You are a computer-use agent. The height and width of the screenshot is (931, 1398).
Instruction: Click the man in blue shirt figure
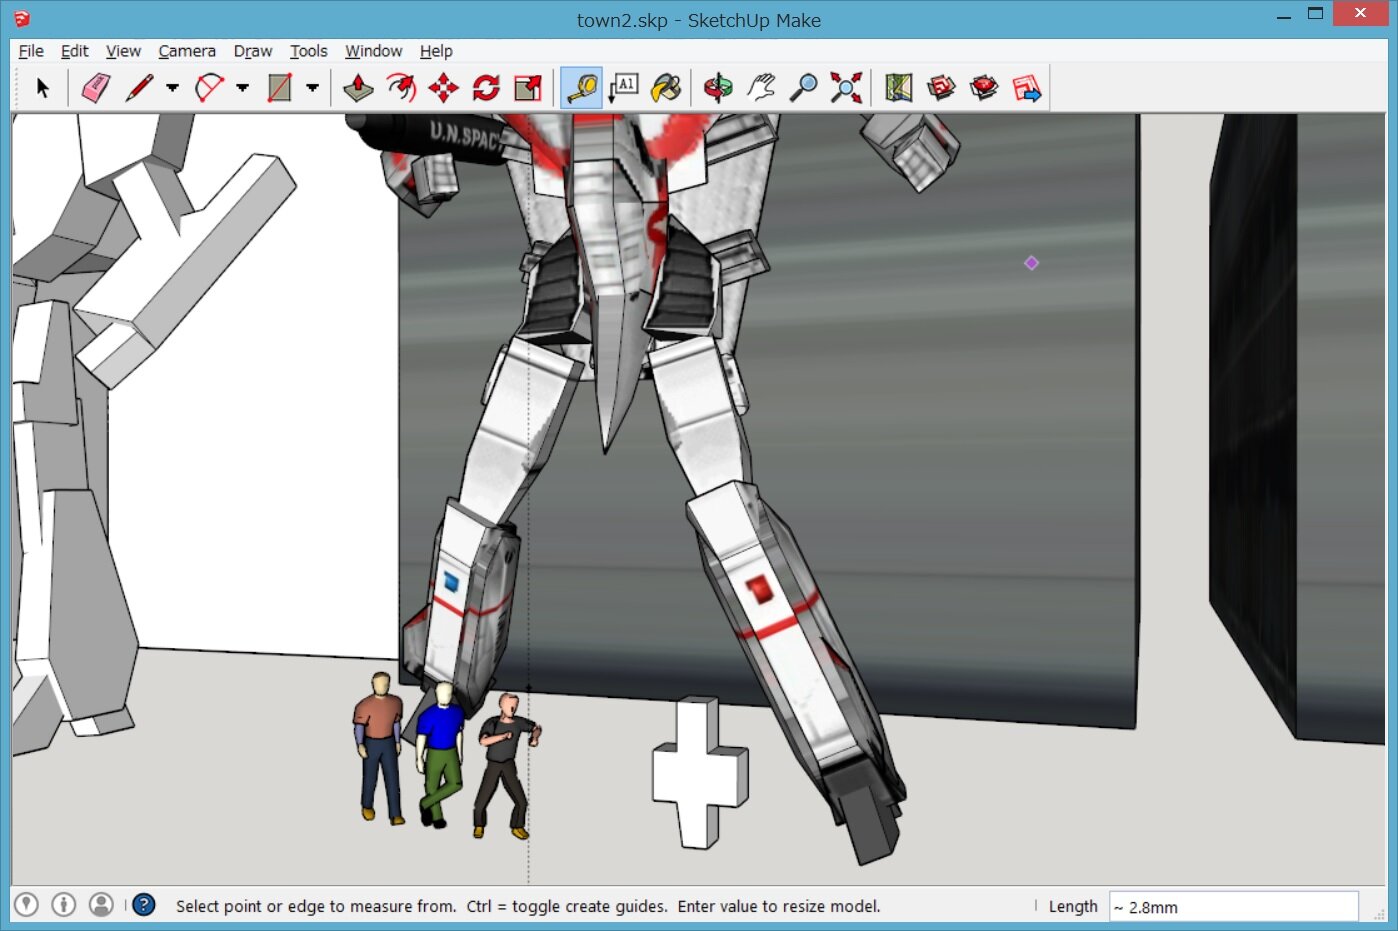pos(439,755)
